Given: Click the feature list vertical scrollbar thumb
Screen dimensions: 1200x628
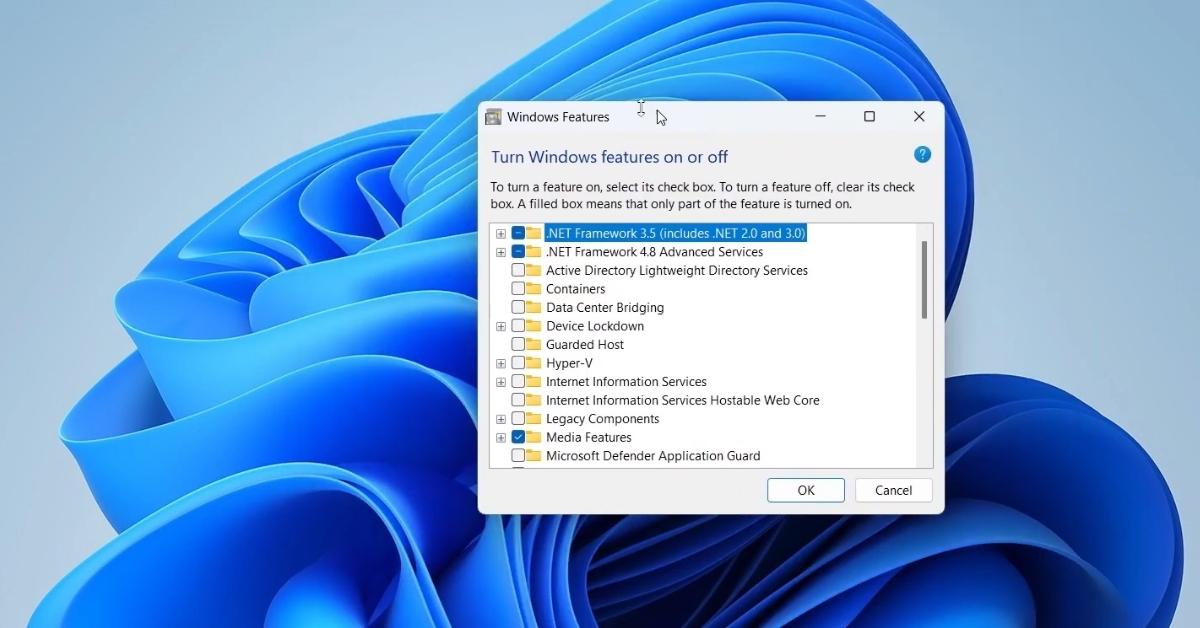Looking at the screenshot, I should coord(924,280).
